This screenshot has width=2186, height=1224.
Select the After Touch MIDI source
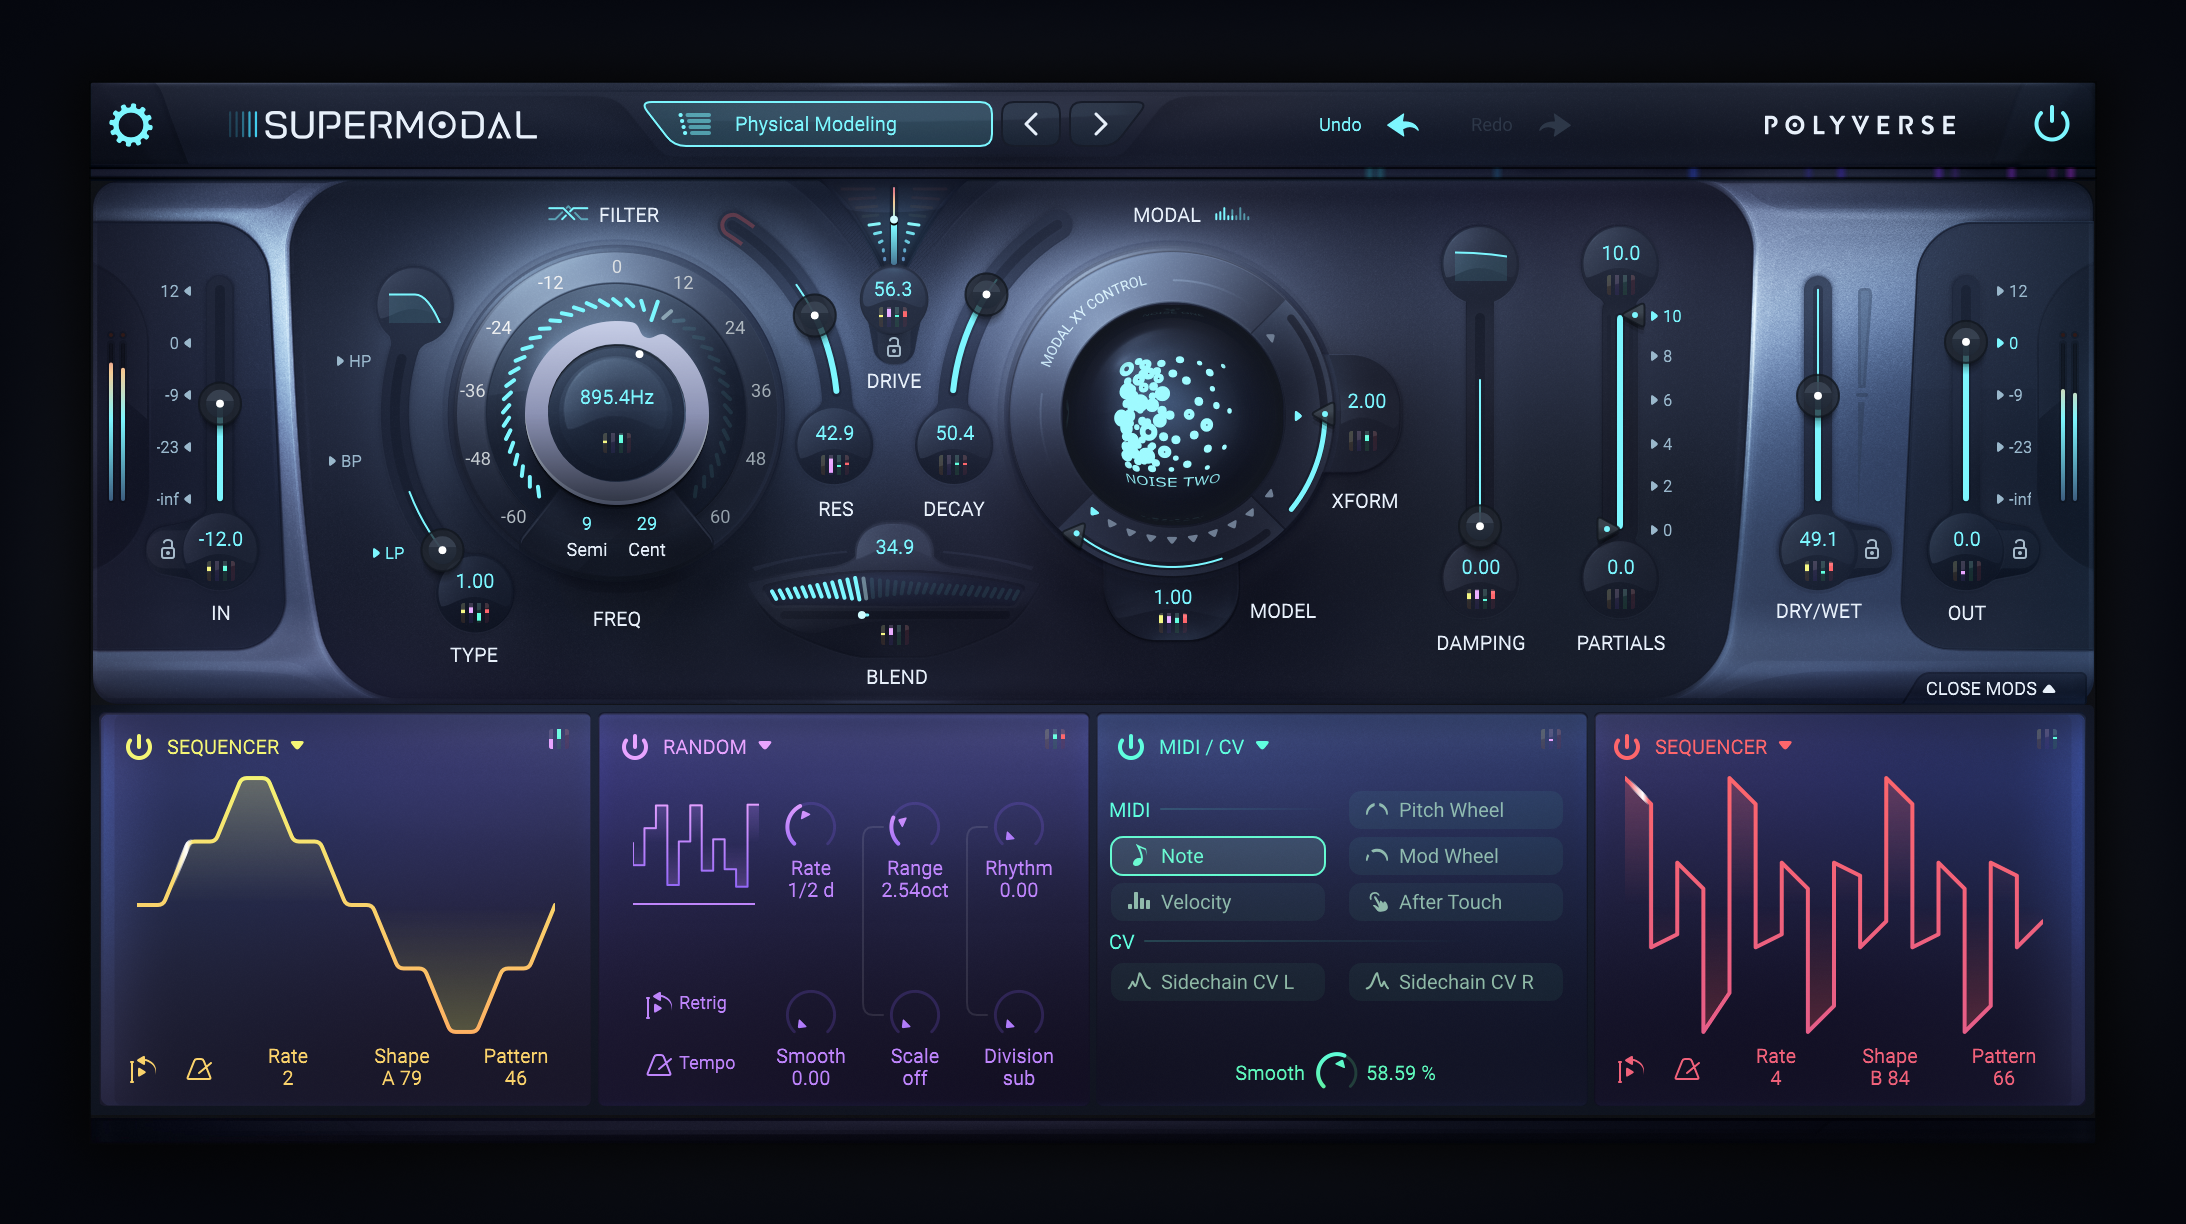1455,902
